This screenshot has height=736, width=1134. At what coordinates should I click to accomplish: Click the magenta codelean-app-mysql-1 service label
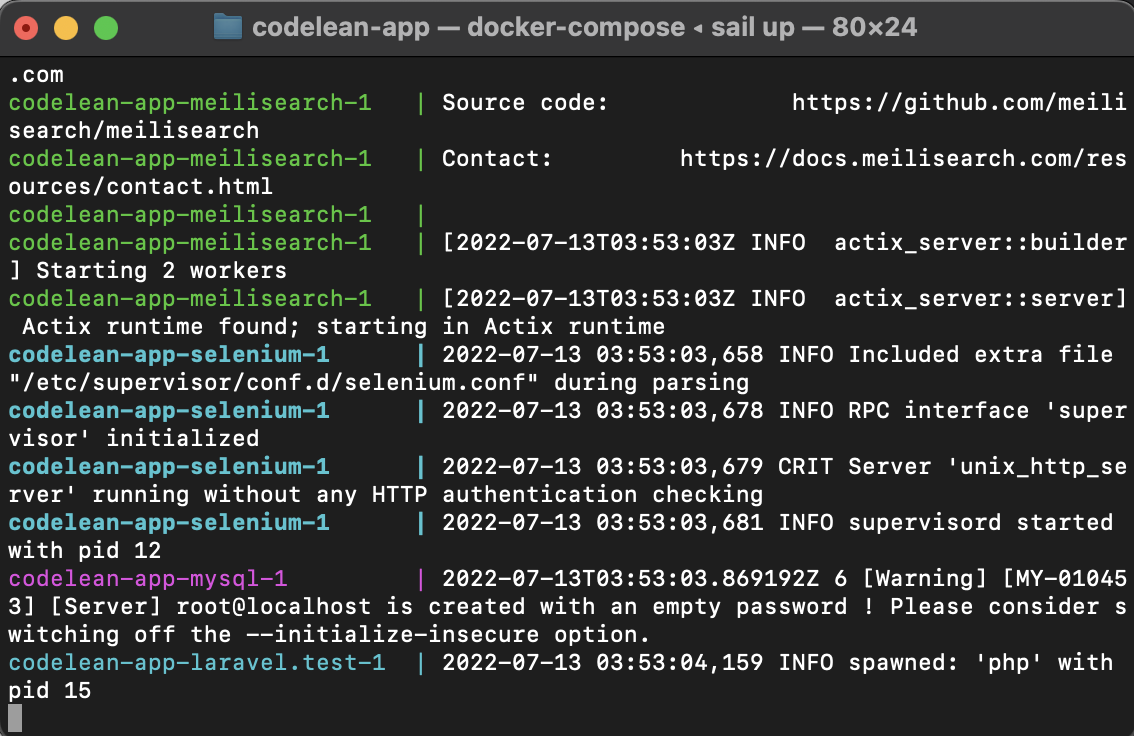tap(148, 578)
